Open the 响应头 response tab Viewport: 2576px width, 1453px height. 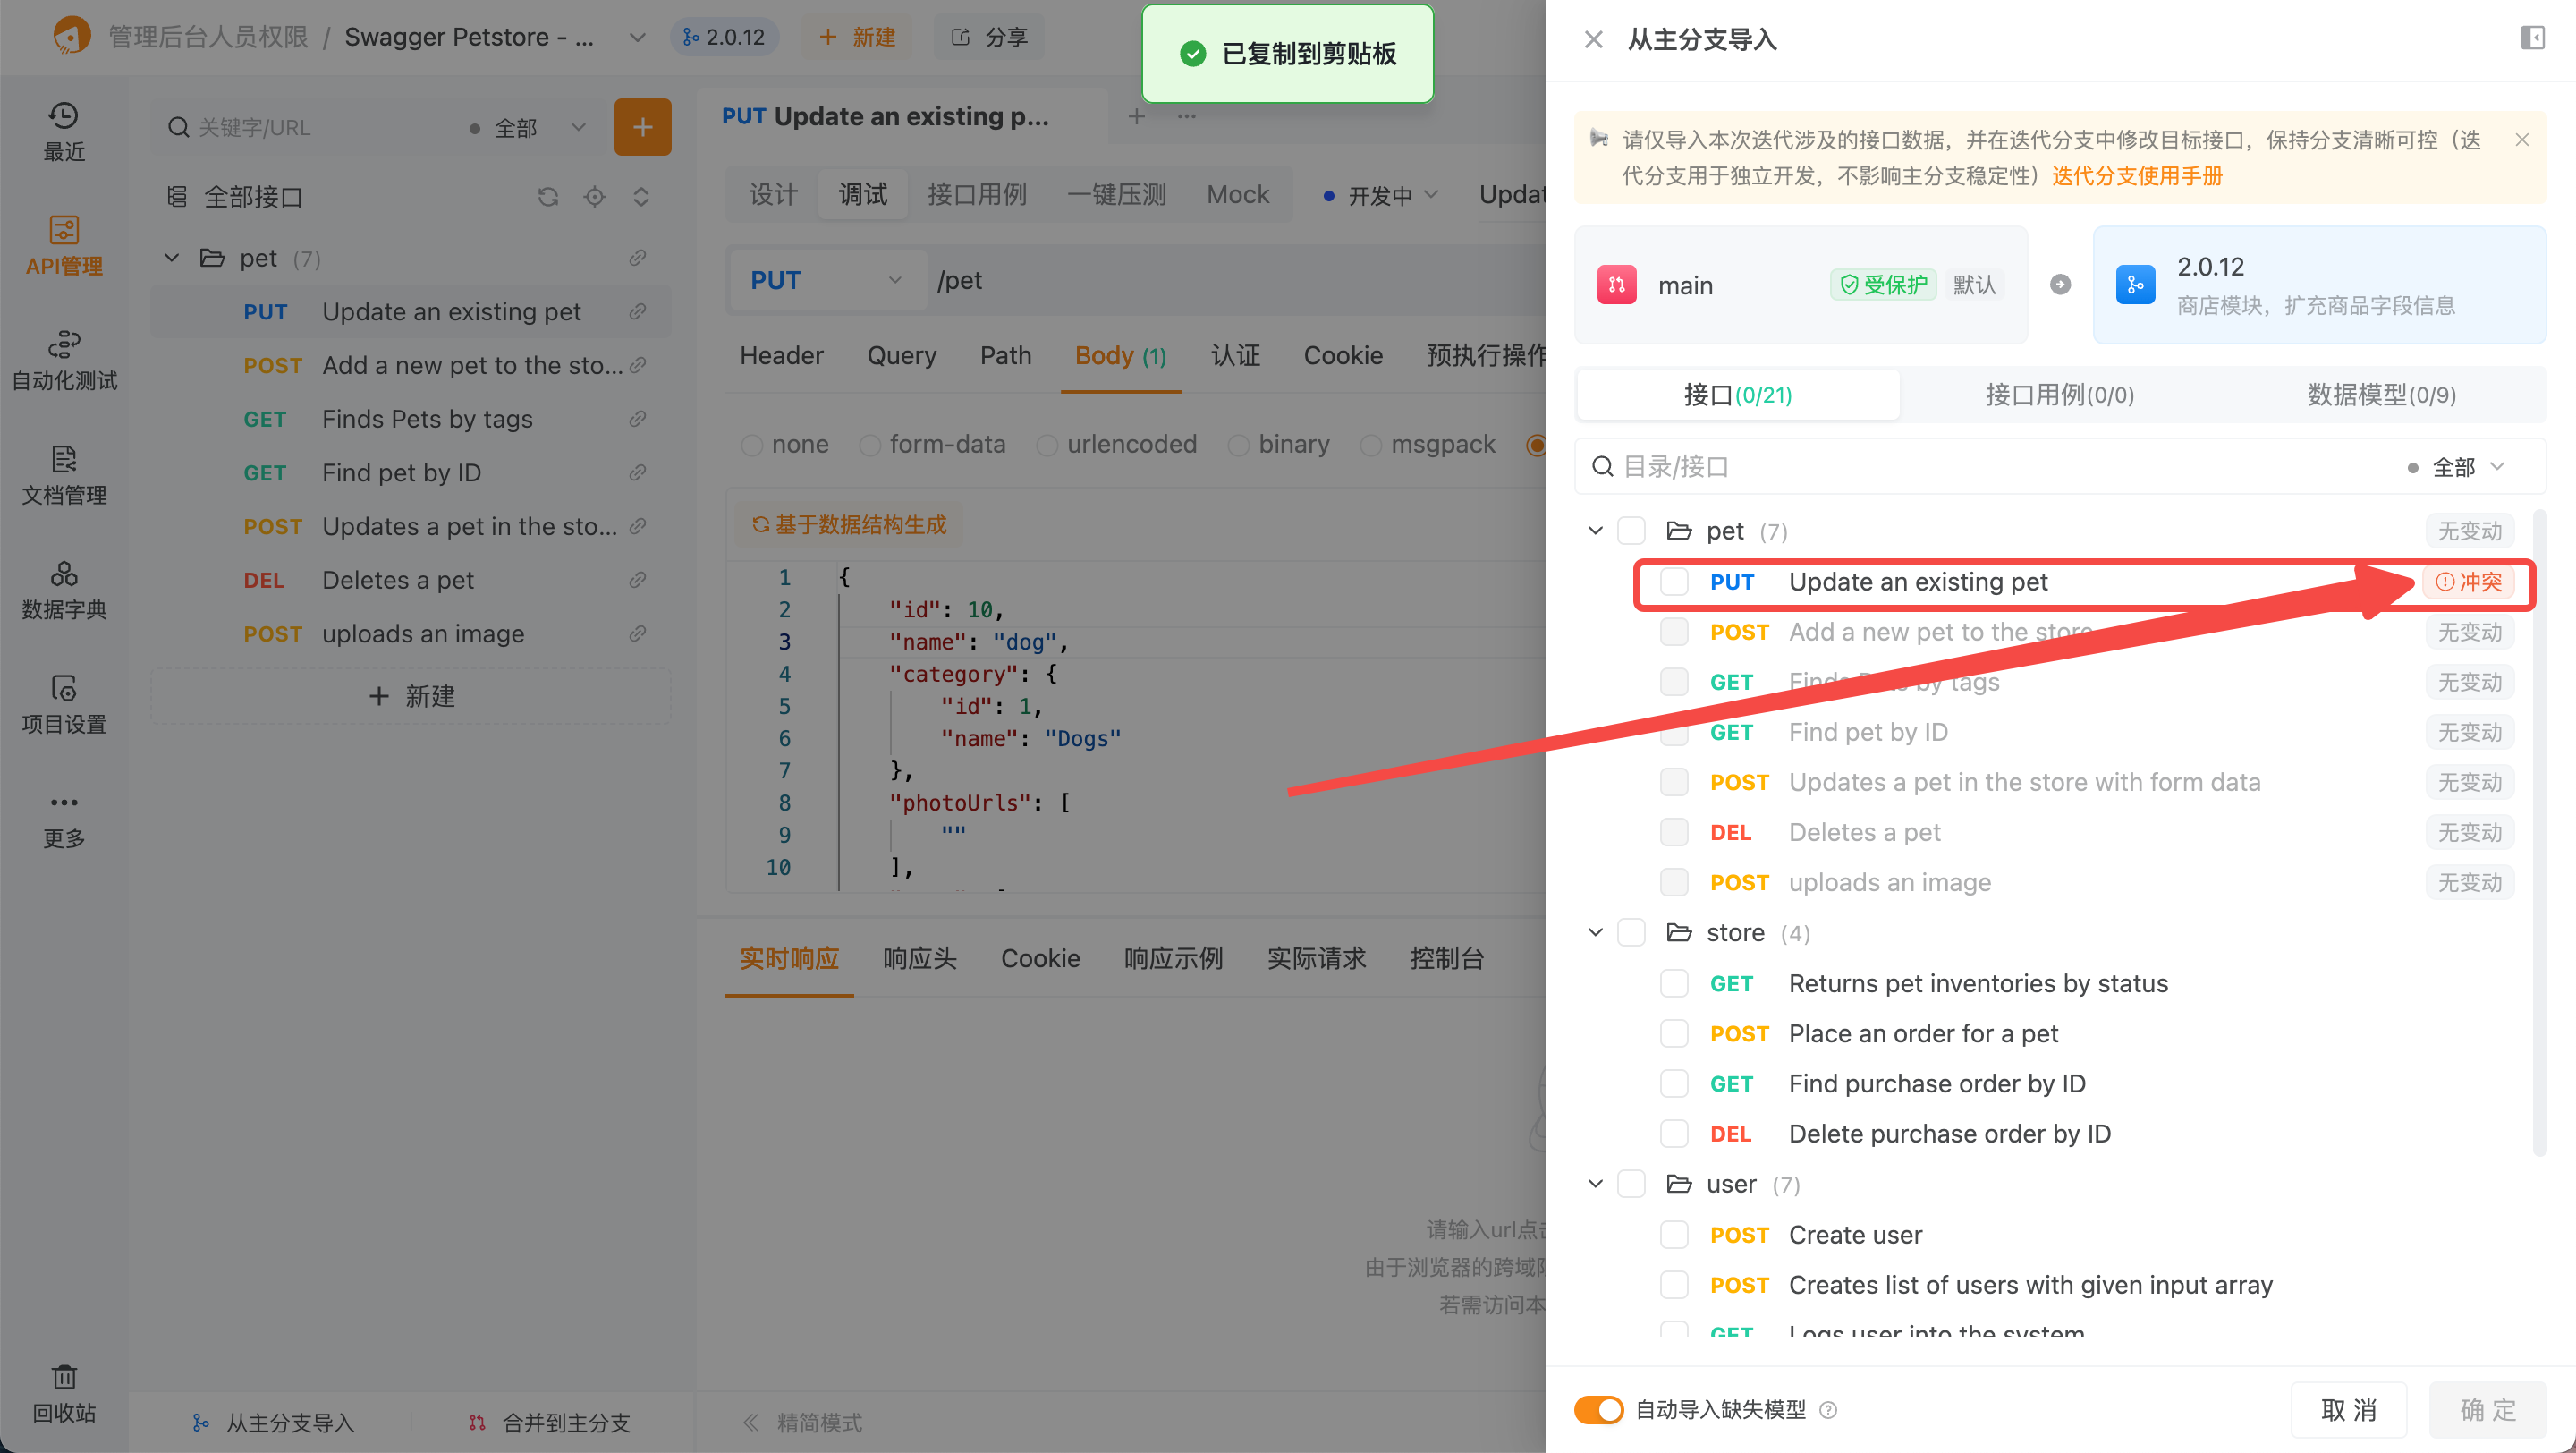[919, 959]
